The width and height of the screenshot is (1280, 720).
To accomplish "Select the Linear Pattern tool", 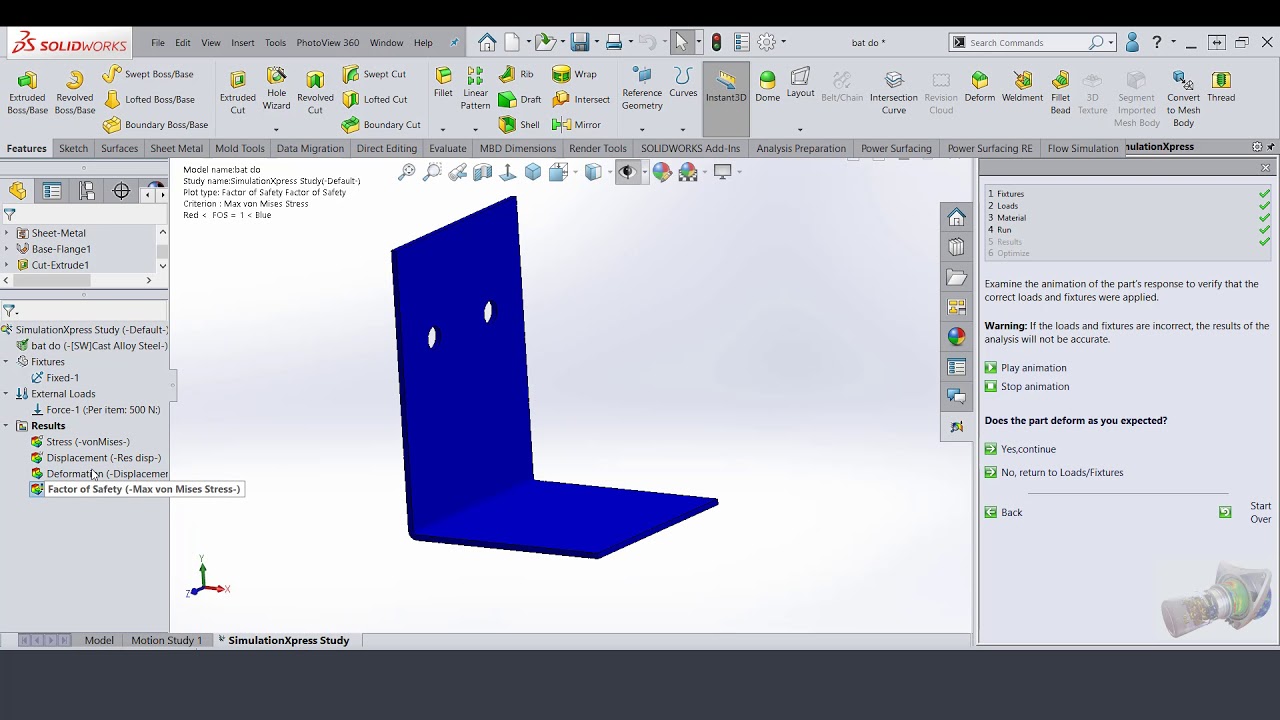I will (475, 88).
